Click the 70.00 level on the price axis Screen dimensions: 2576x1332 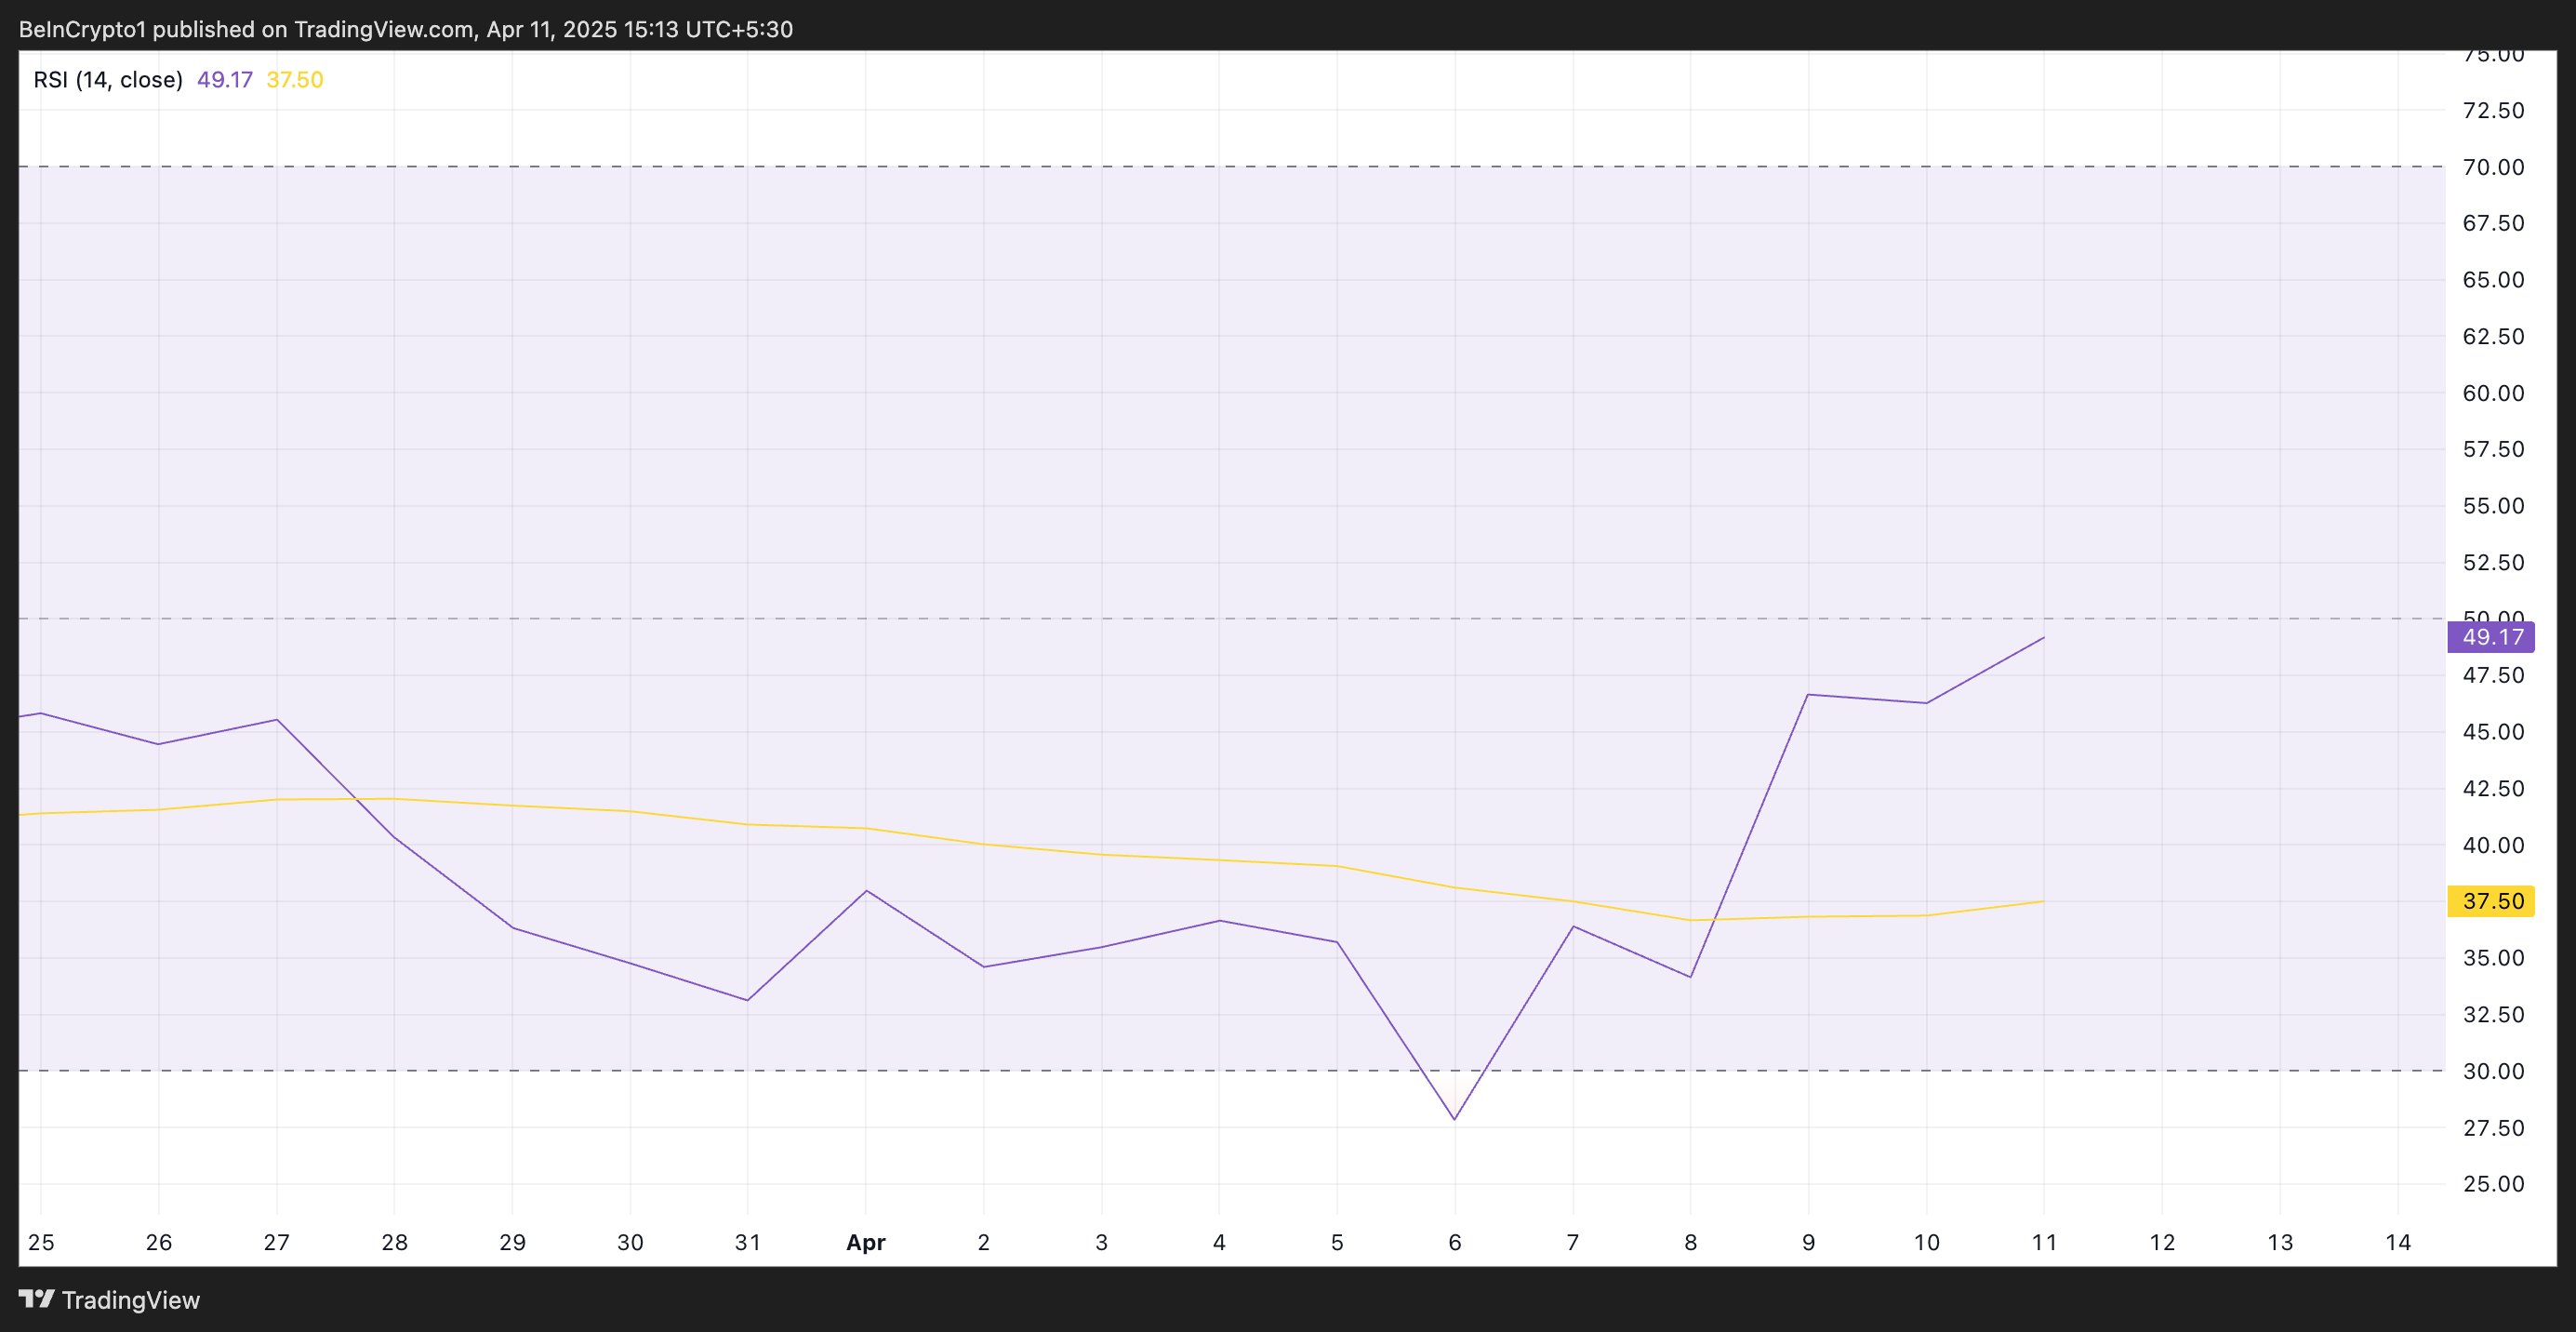(2492, 167)
